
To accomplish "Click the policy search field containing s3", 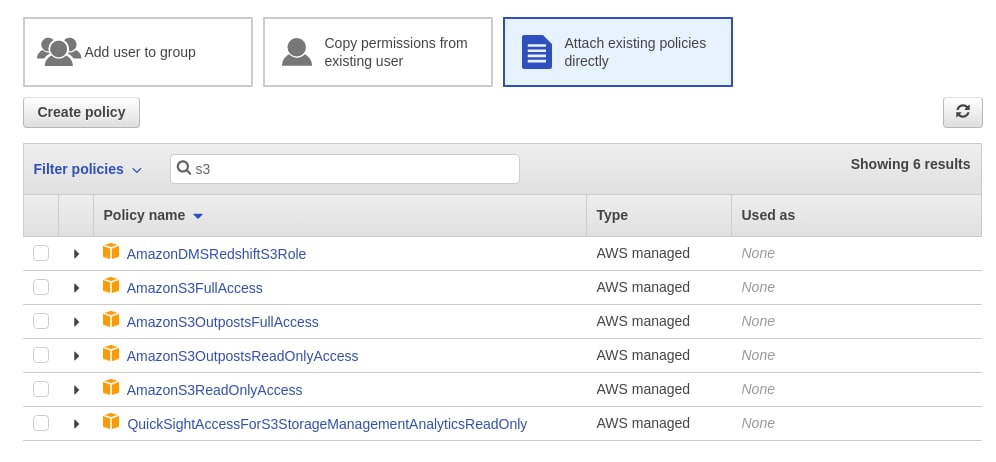I will pos(345,169).
